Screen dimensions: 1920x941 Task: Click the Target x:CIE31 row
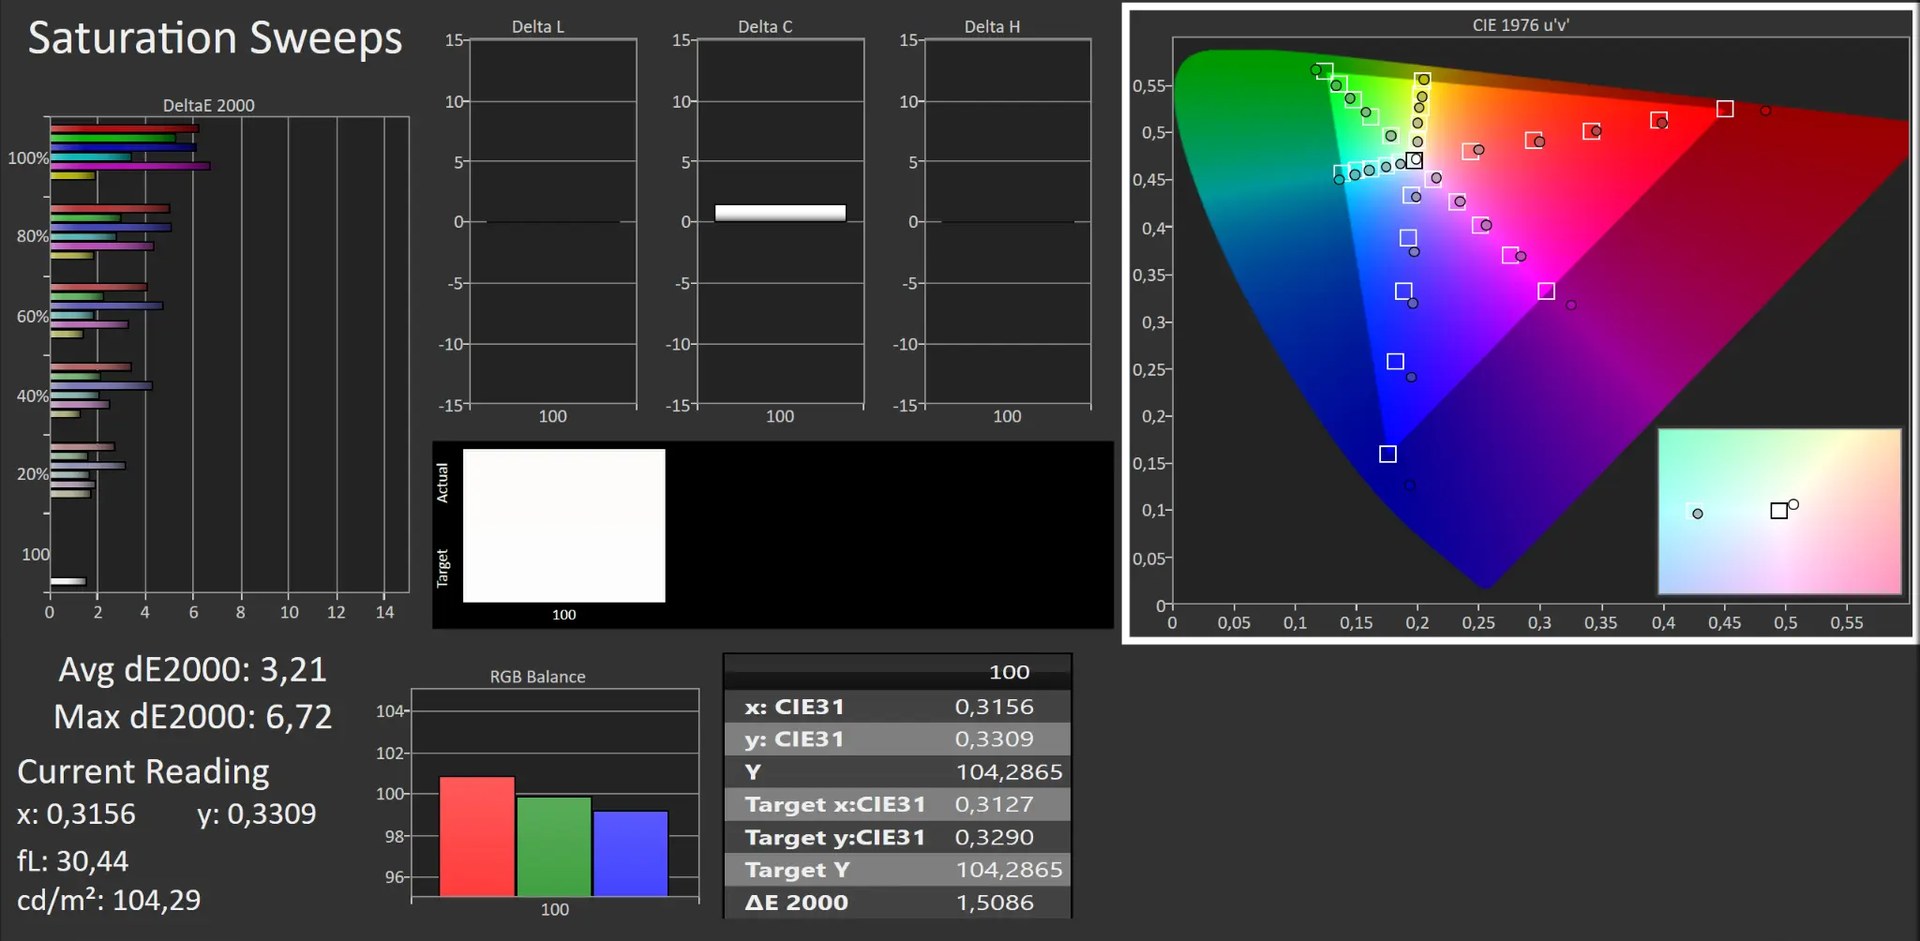pos(897,804)
